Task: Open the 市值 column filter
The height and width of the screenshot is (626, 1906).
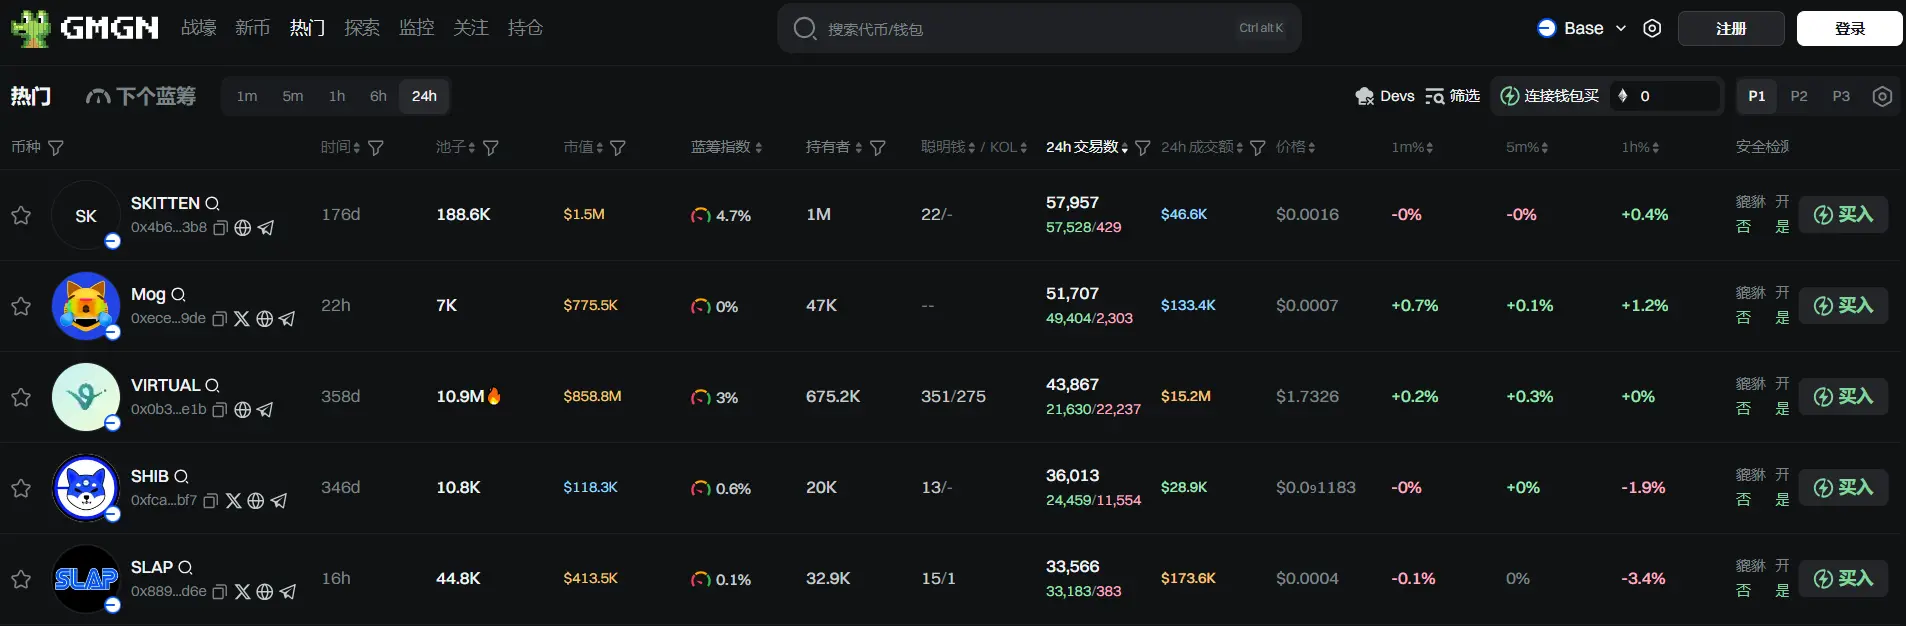Action: (618, 148)
